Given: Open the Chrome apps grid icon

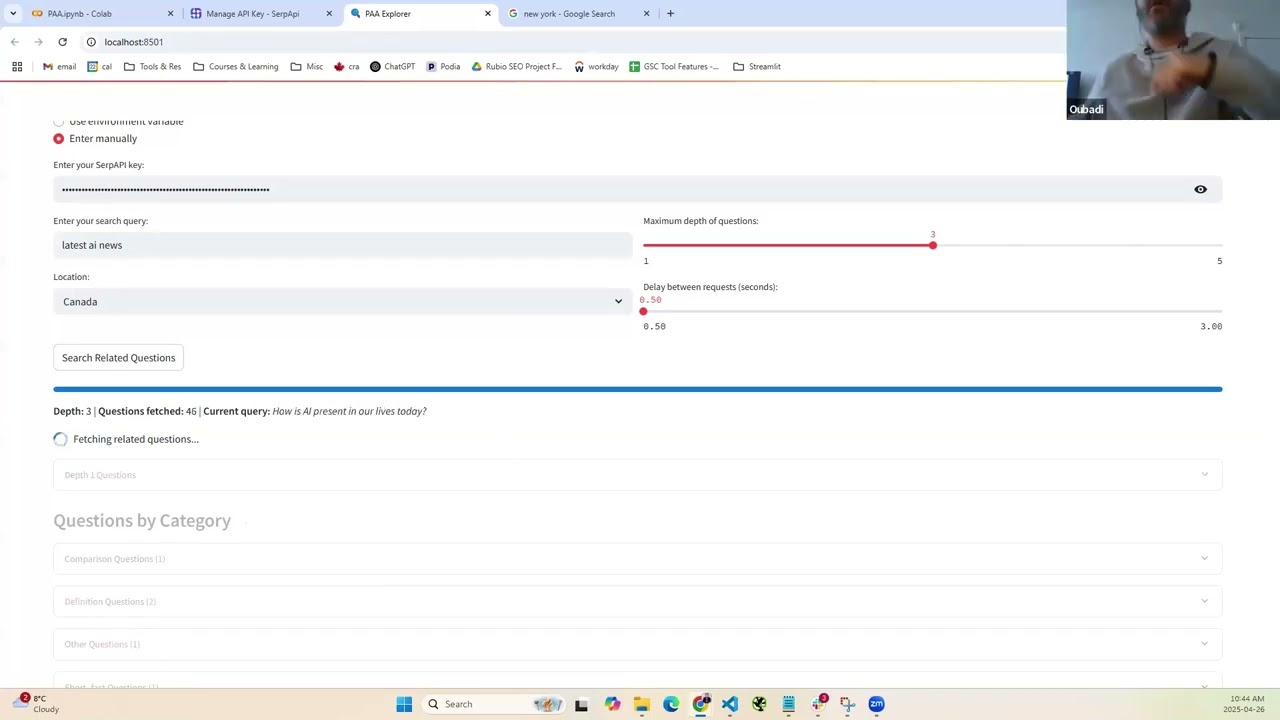Looking at the screenshot, I should click(x=17, y=66).
